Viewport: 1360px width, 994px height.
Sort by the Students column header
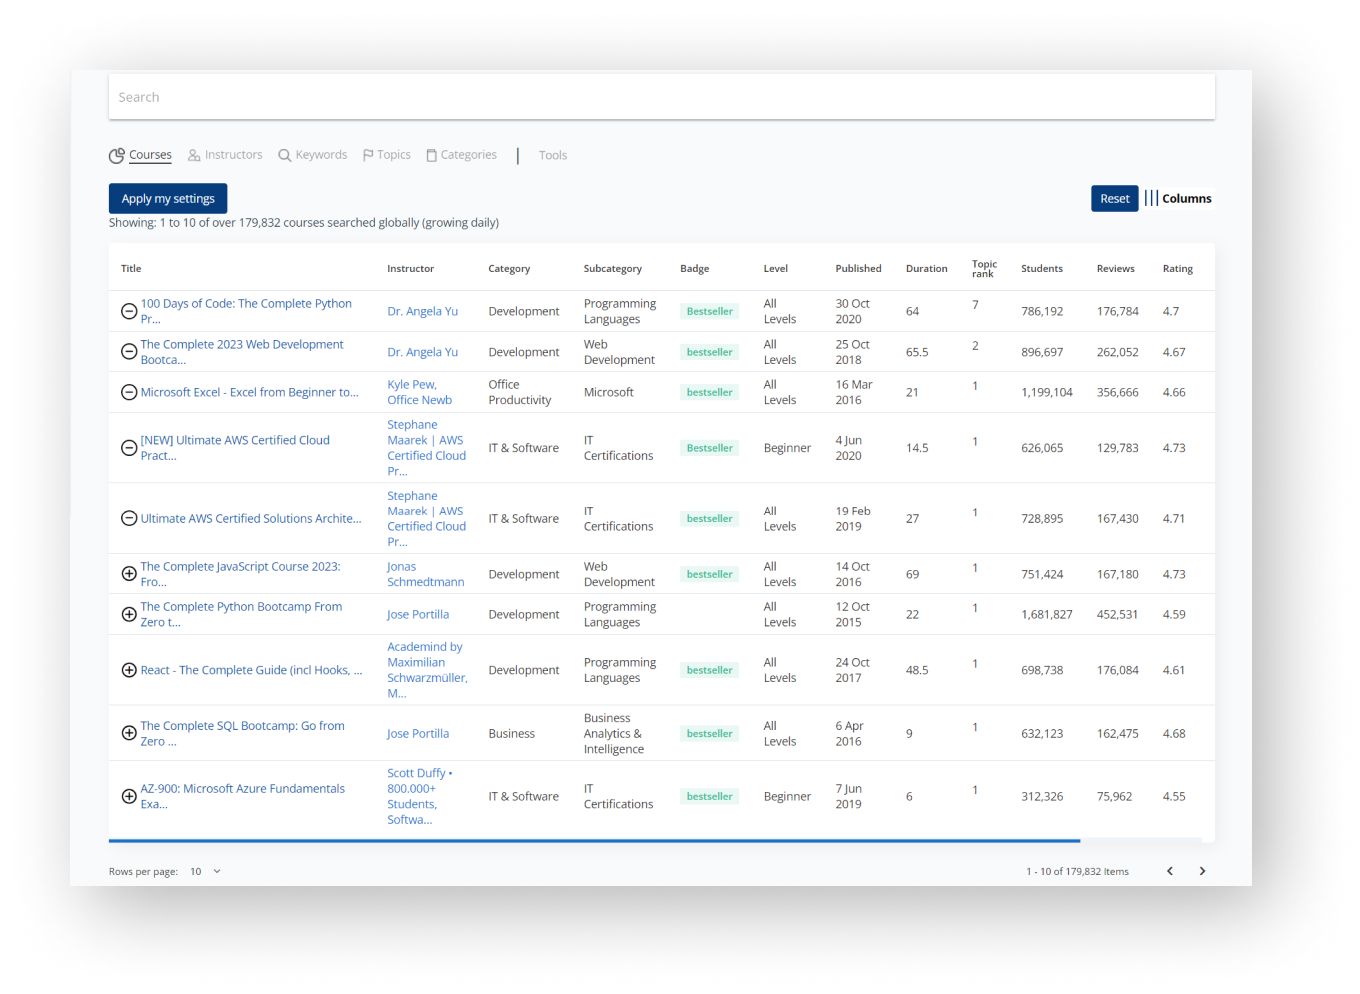click(1042, 268)
